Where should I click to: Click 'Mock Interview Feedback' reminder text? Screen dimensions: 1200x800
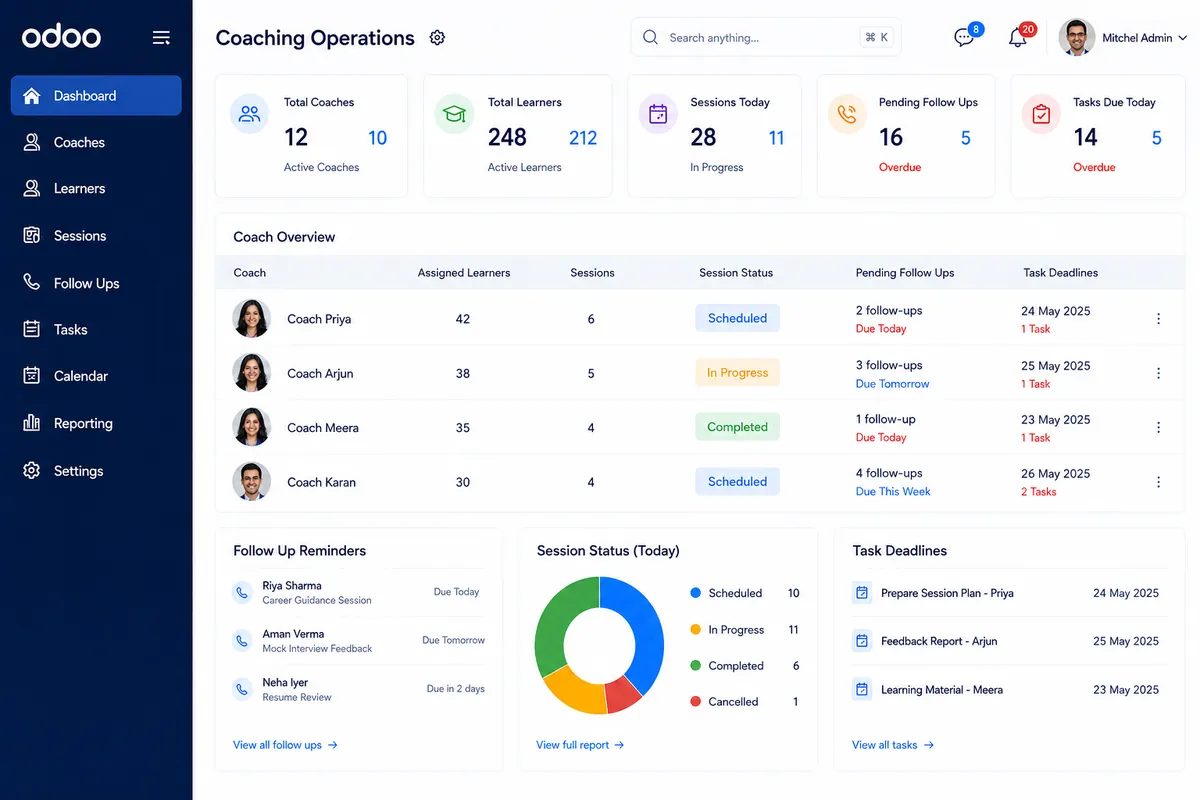pos(317,649)
